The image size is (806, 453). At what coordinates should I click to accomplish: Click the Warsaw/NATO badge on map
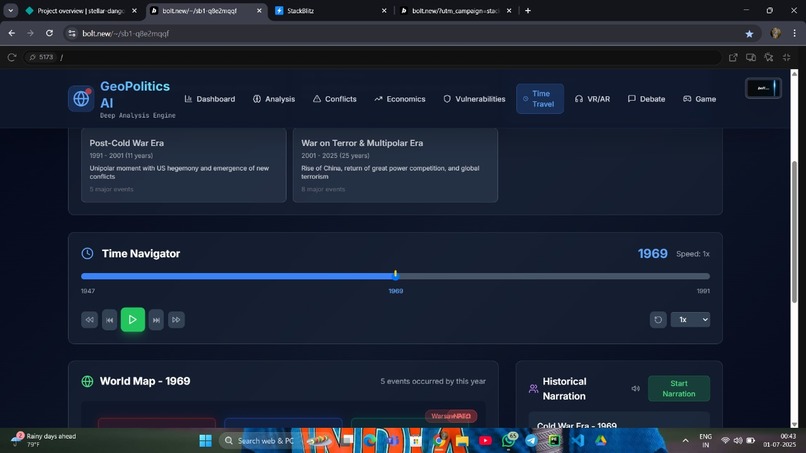coord(451,416)
